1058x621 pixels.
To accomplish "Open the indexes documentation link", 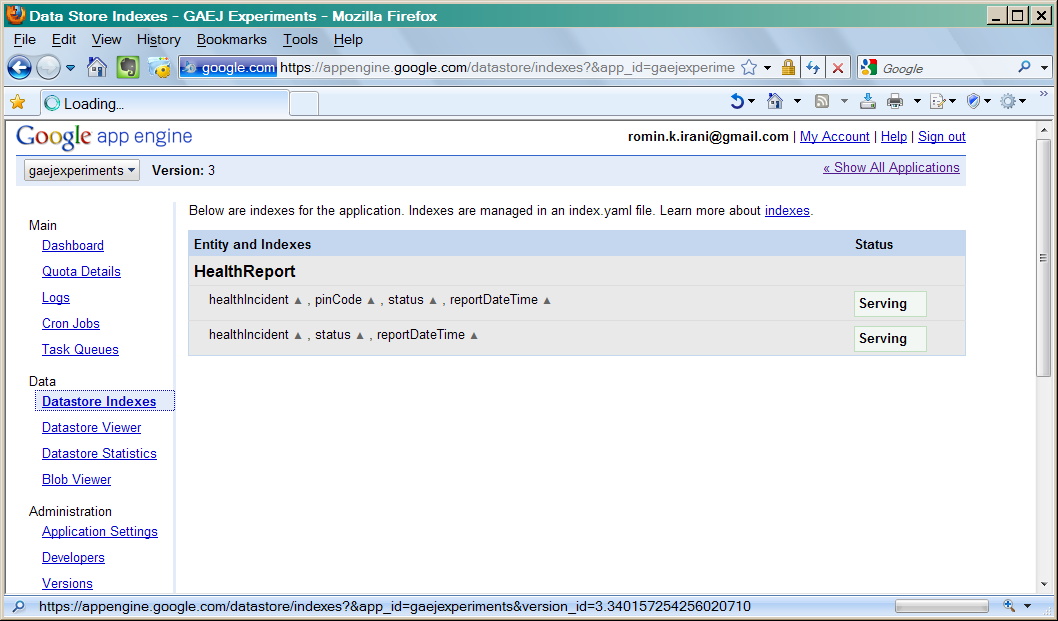I will (x=787, y=211).
